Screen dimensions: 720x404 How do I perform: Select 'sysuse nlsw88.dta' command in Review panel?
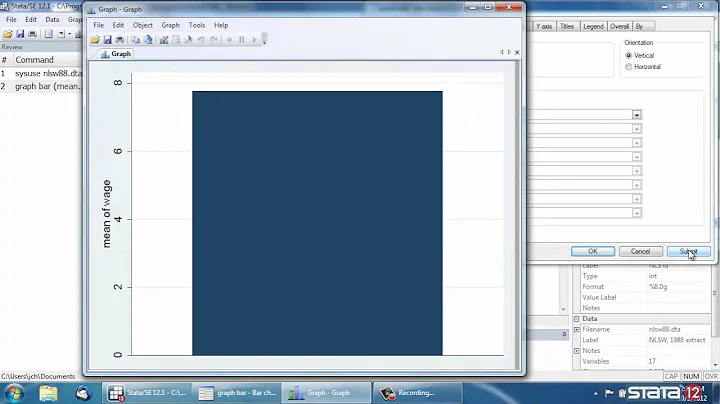[x=48, y=73]
